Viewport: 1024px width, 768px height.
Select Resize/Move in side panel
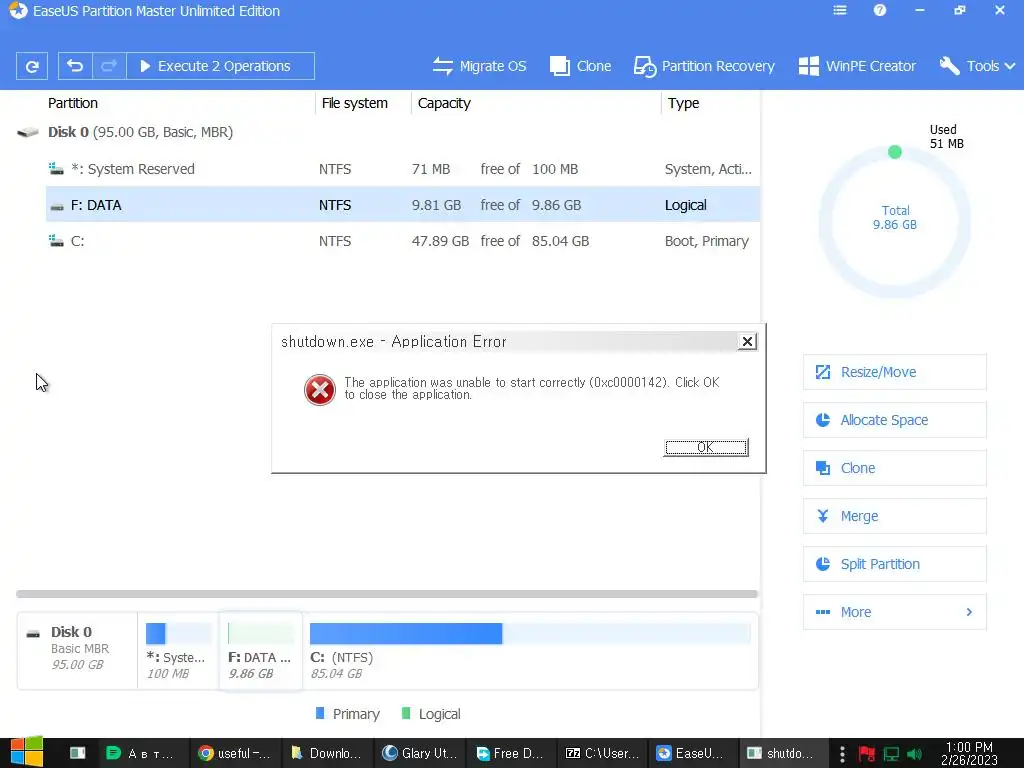[x=894, y=372]
